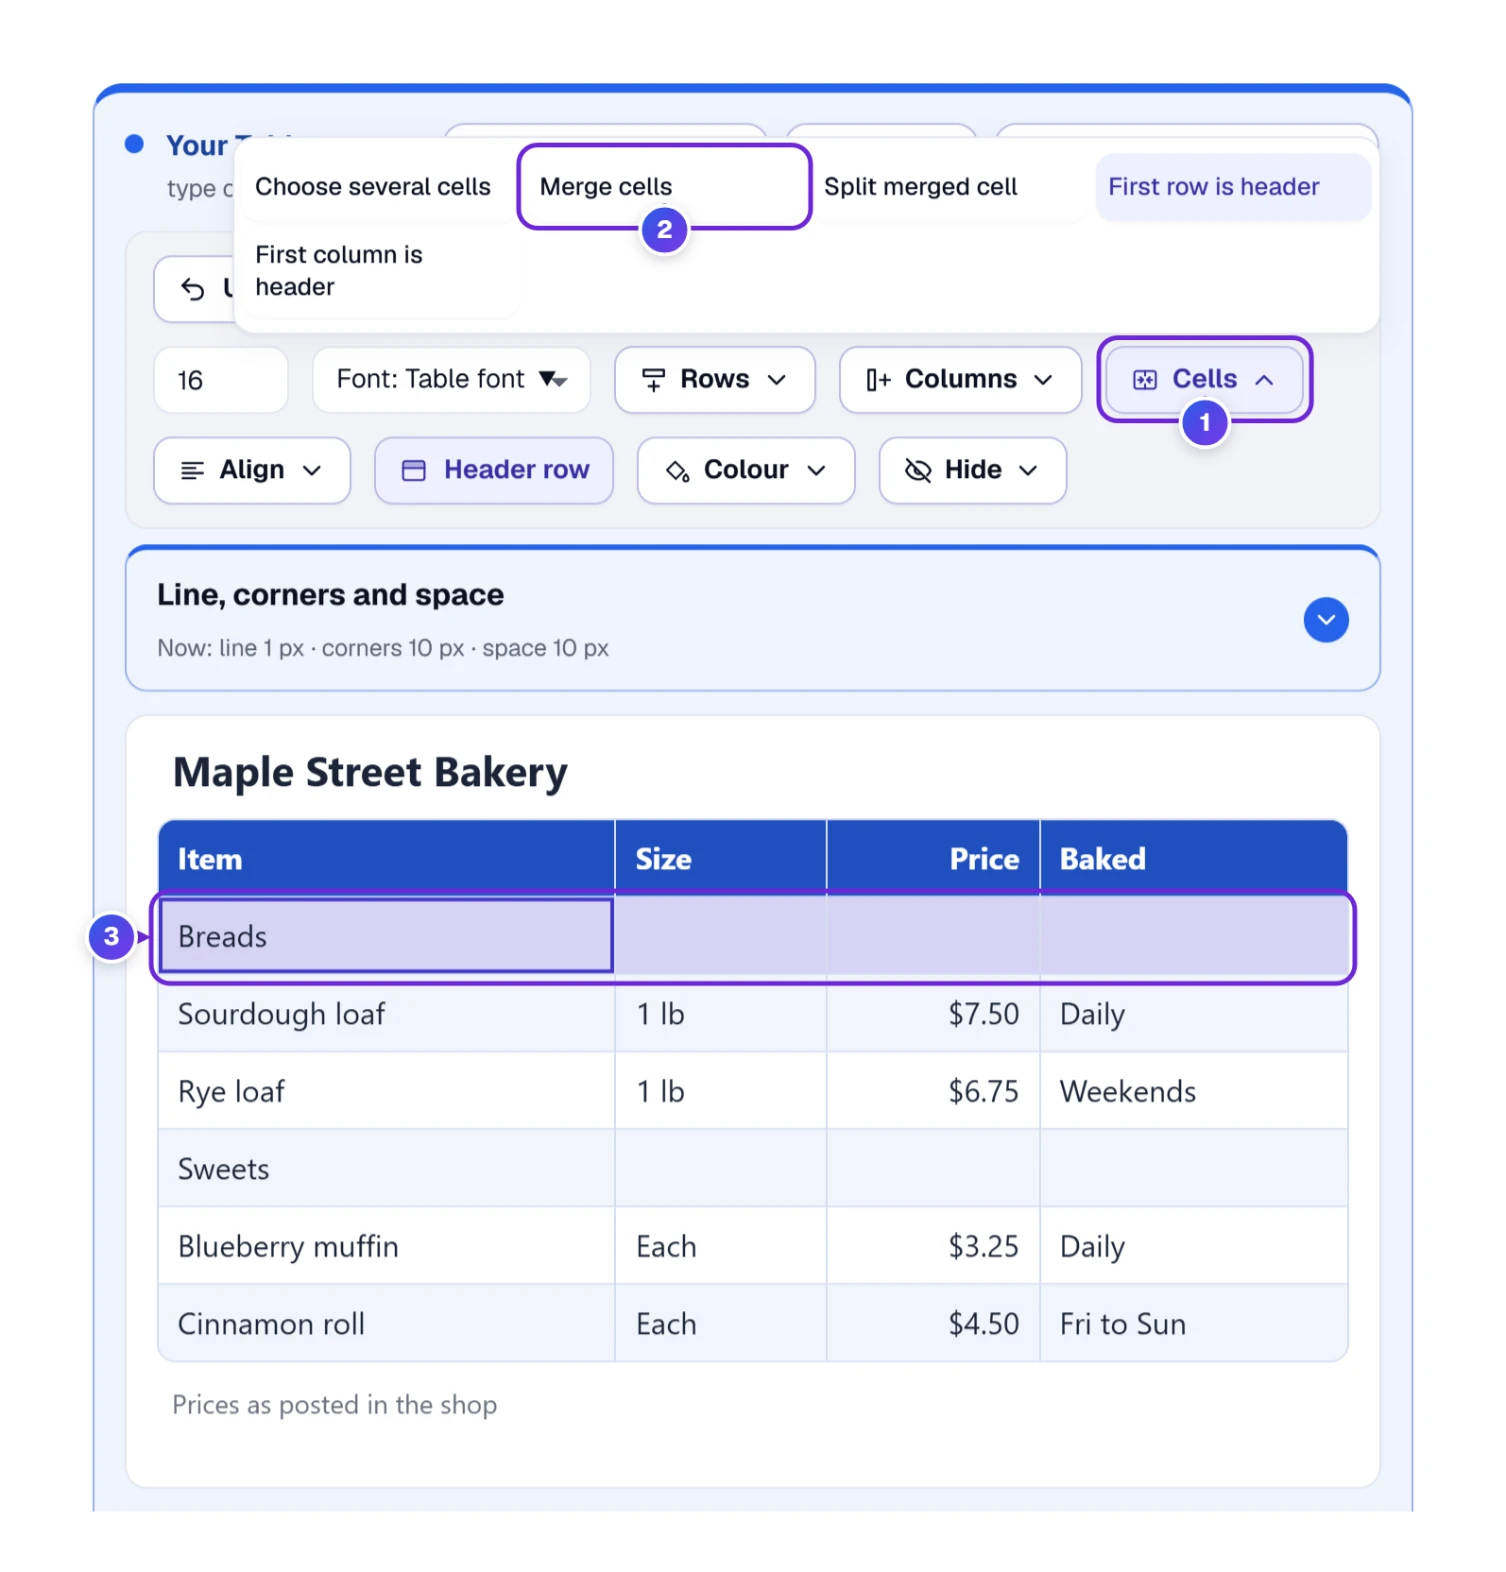
Task: Click the Sourdough loaf cell
Action: [x=386, y=1014]
